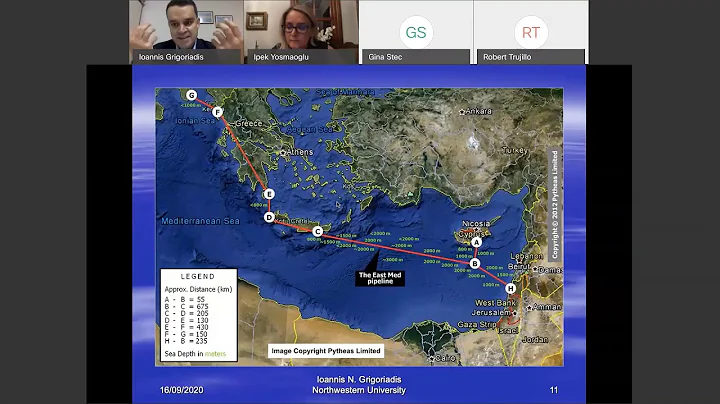The width and height of the screenshot is (720, 404).
Task: Click the Northwestern University footer text
Action: (x=359, y=390)
